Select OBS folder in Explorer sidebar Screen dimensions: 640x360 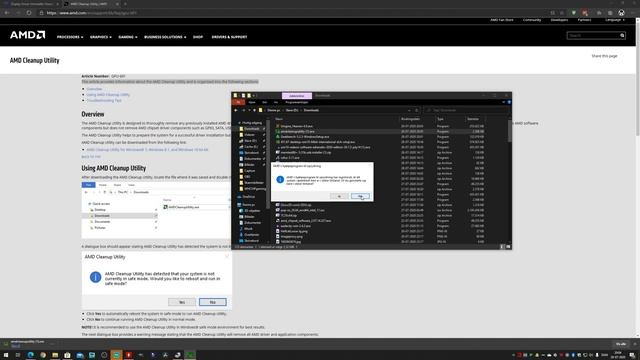click(247, 177)
